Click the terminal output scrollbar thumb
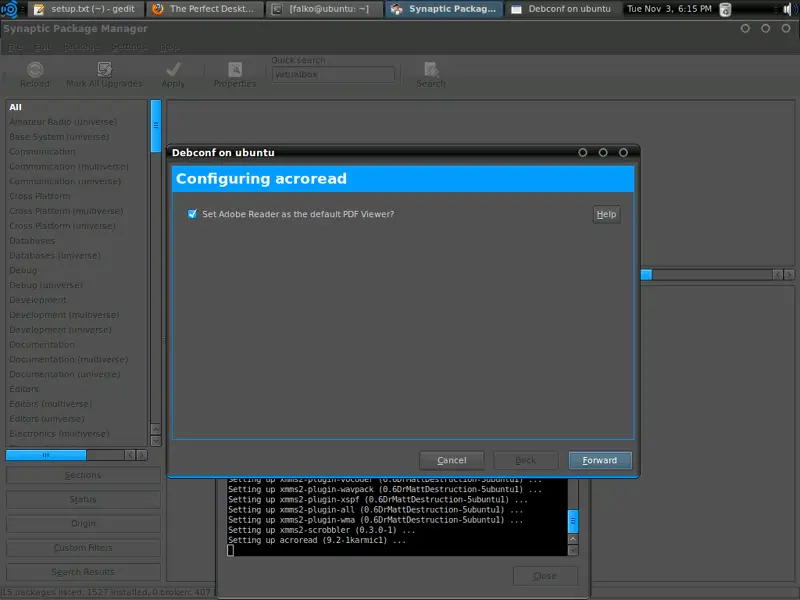 coord(573,521)
